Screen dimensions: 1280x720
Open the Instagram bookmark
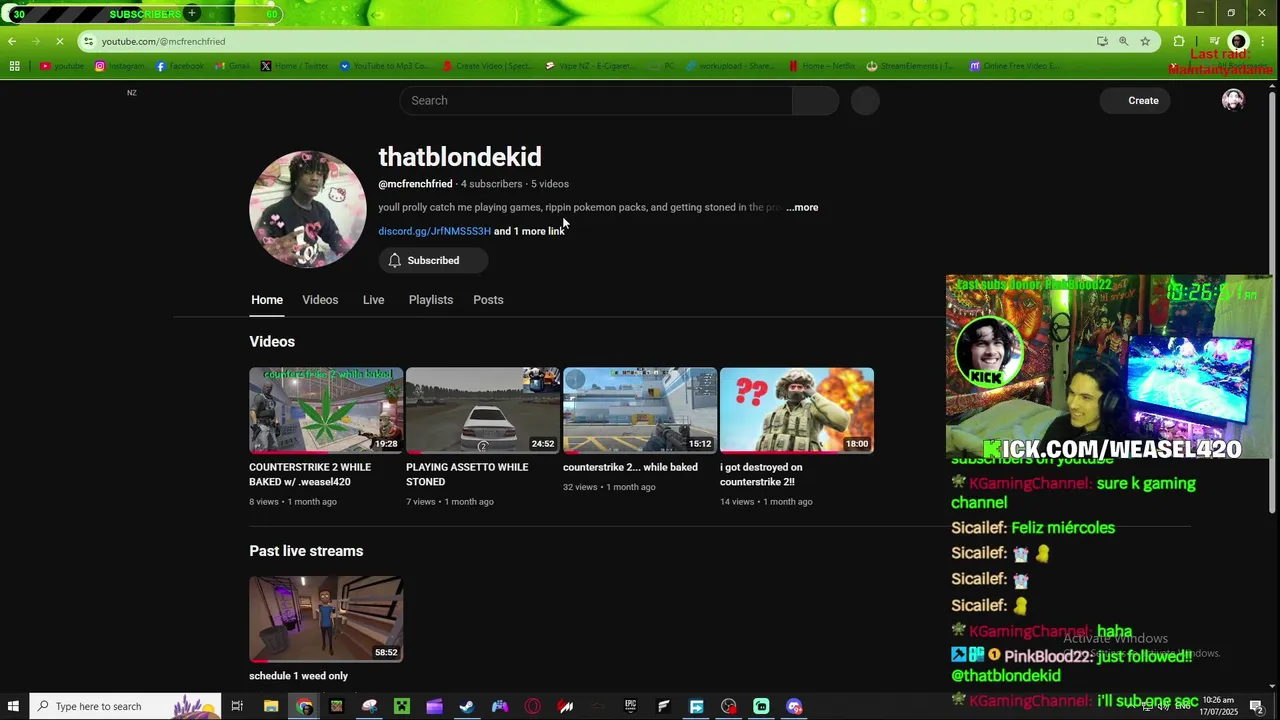[120, 66]
